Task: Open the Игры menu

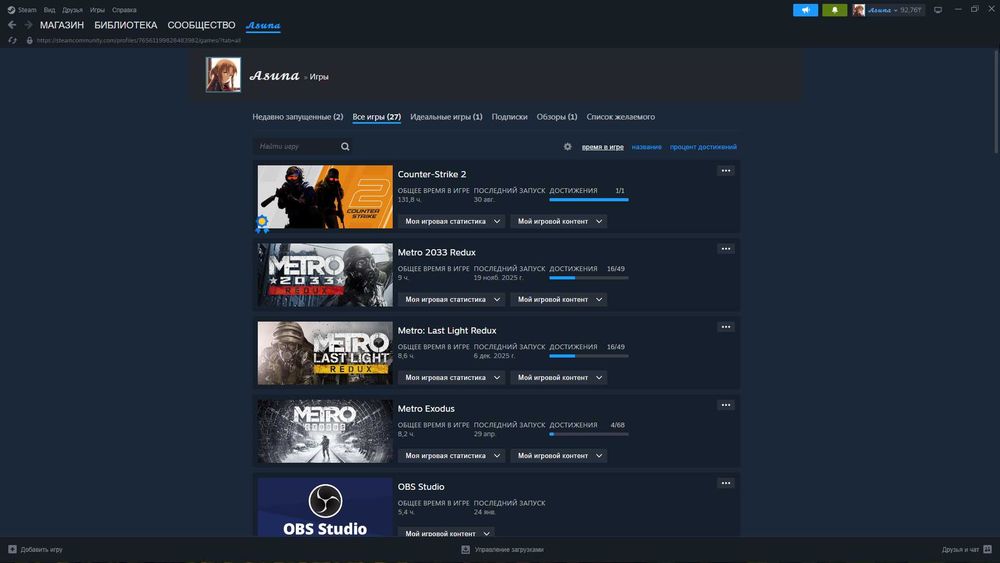Action: pyautogui.click(x=97, y=10)
